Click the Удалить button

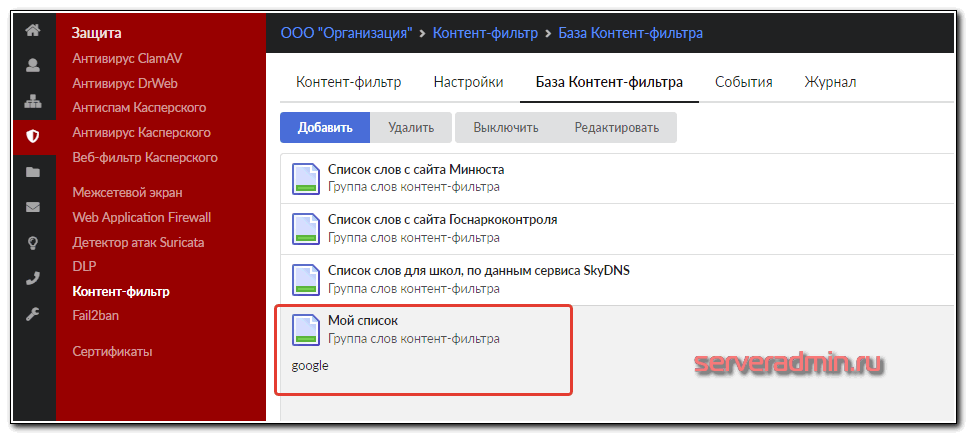[x=411, y=127]
